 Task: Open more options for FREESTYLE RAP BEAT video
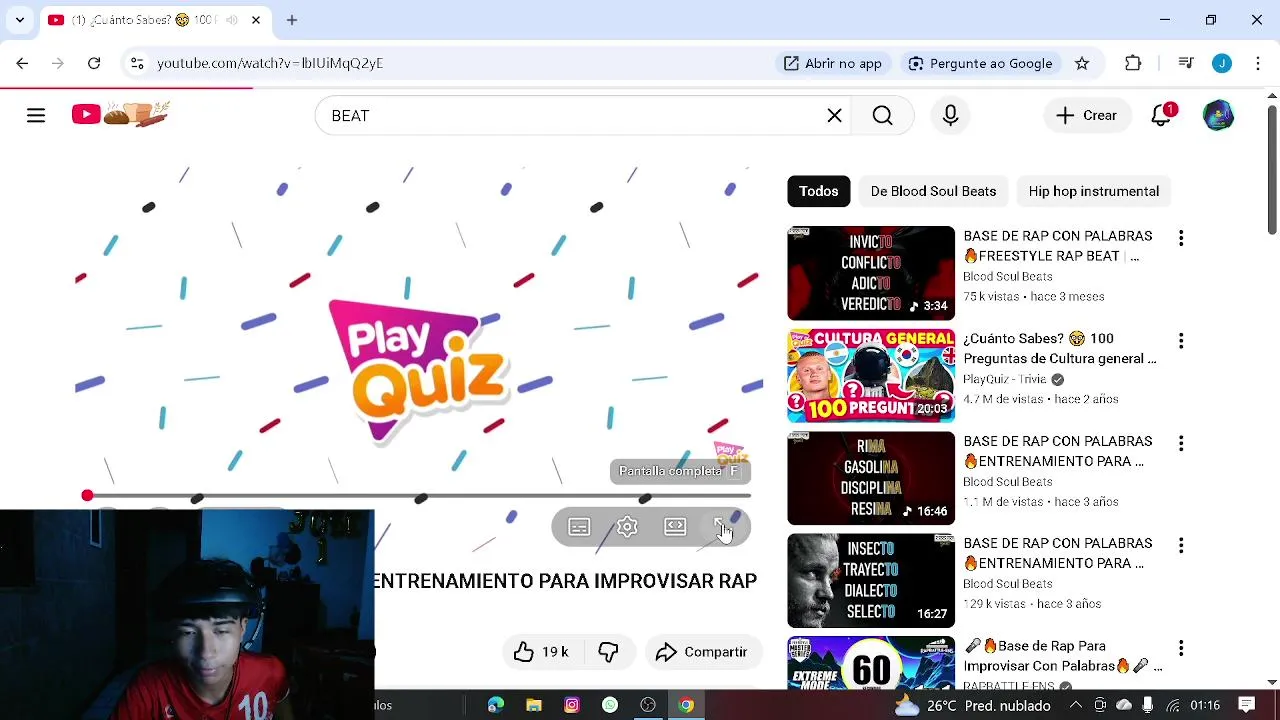pos(1181,238)
